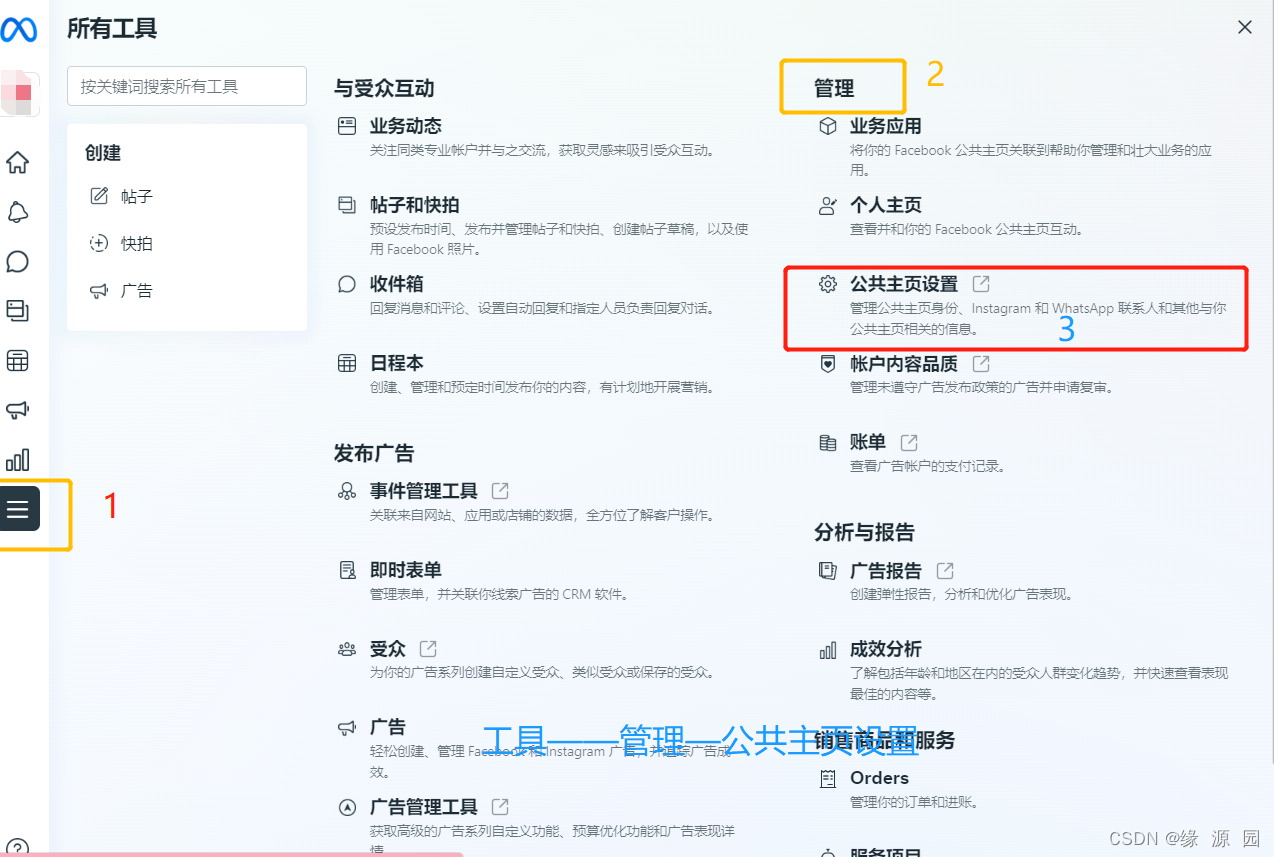
Task: Click the 事件管理工具 nodes icon
Action: [347, 491]
